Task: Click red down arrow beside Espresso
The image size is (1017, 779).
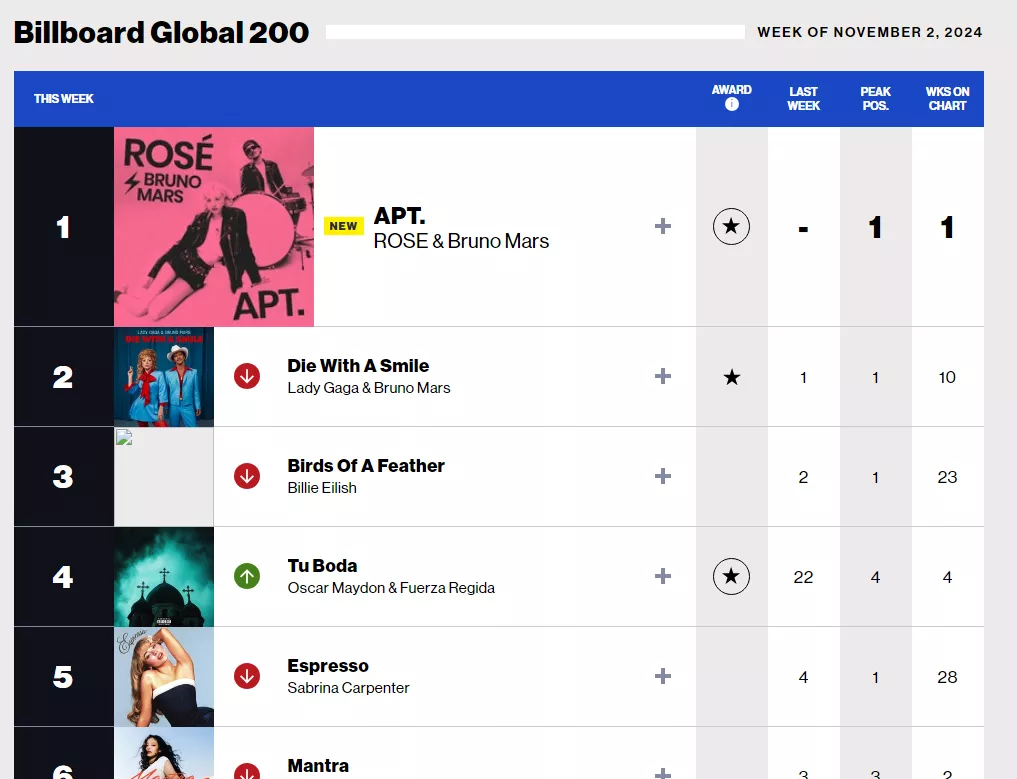Action: [x=247, y=676]
